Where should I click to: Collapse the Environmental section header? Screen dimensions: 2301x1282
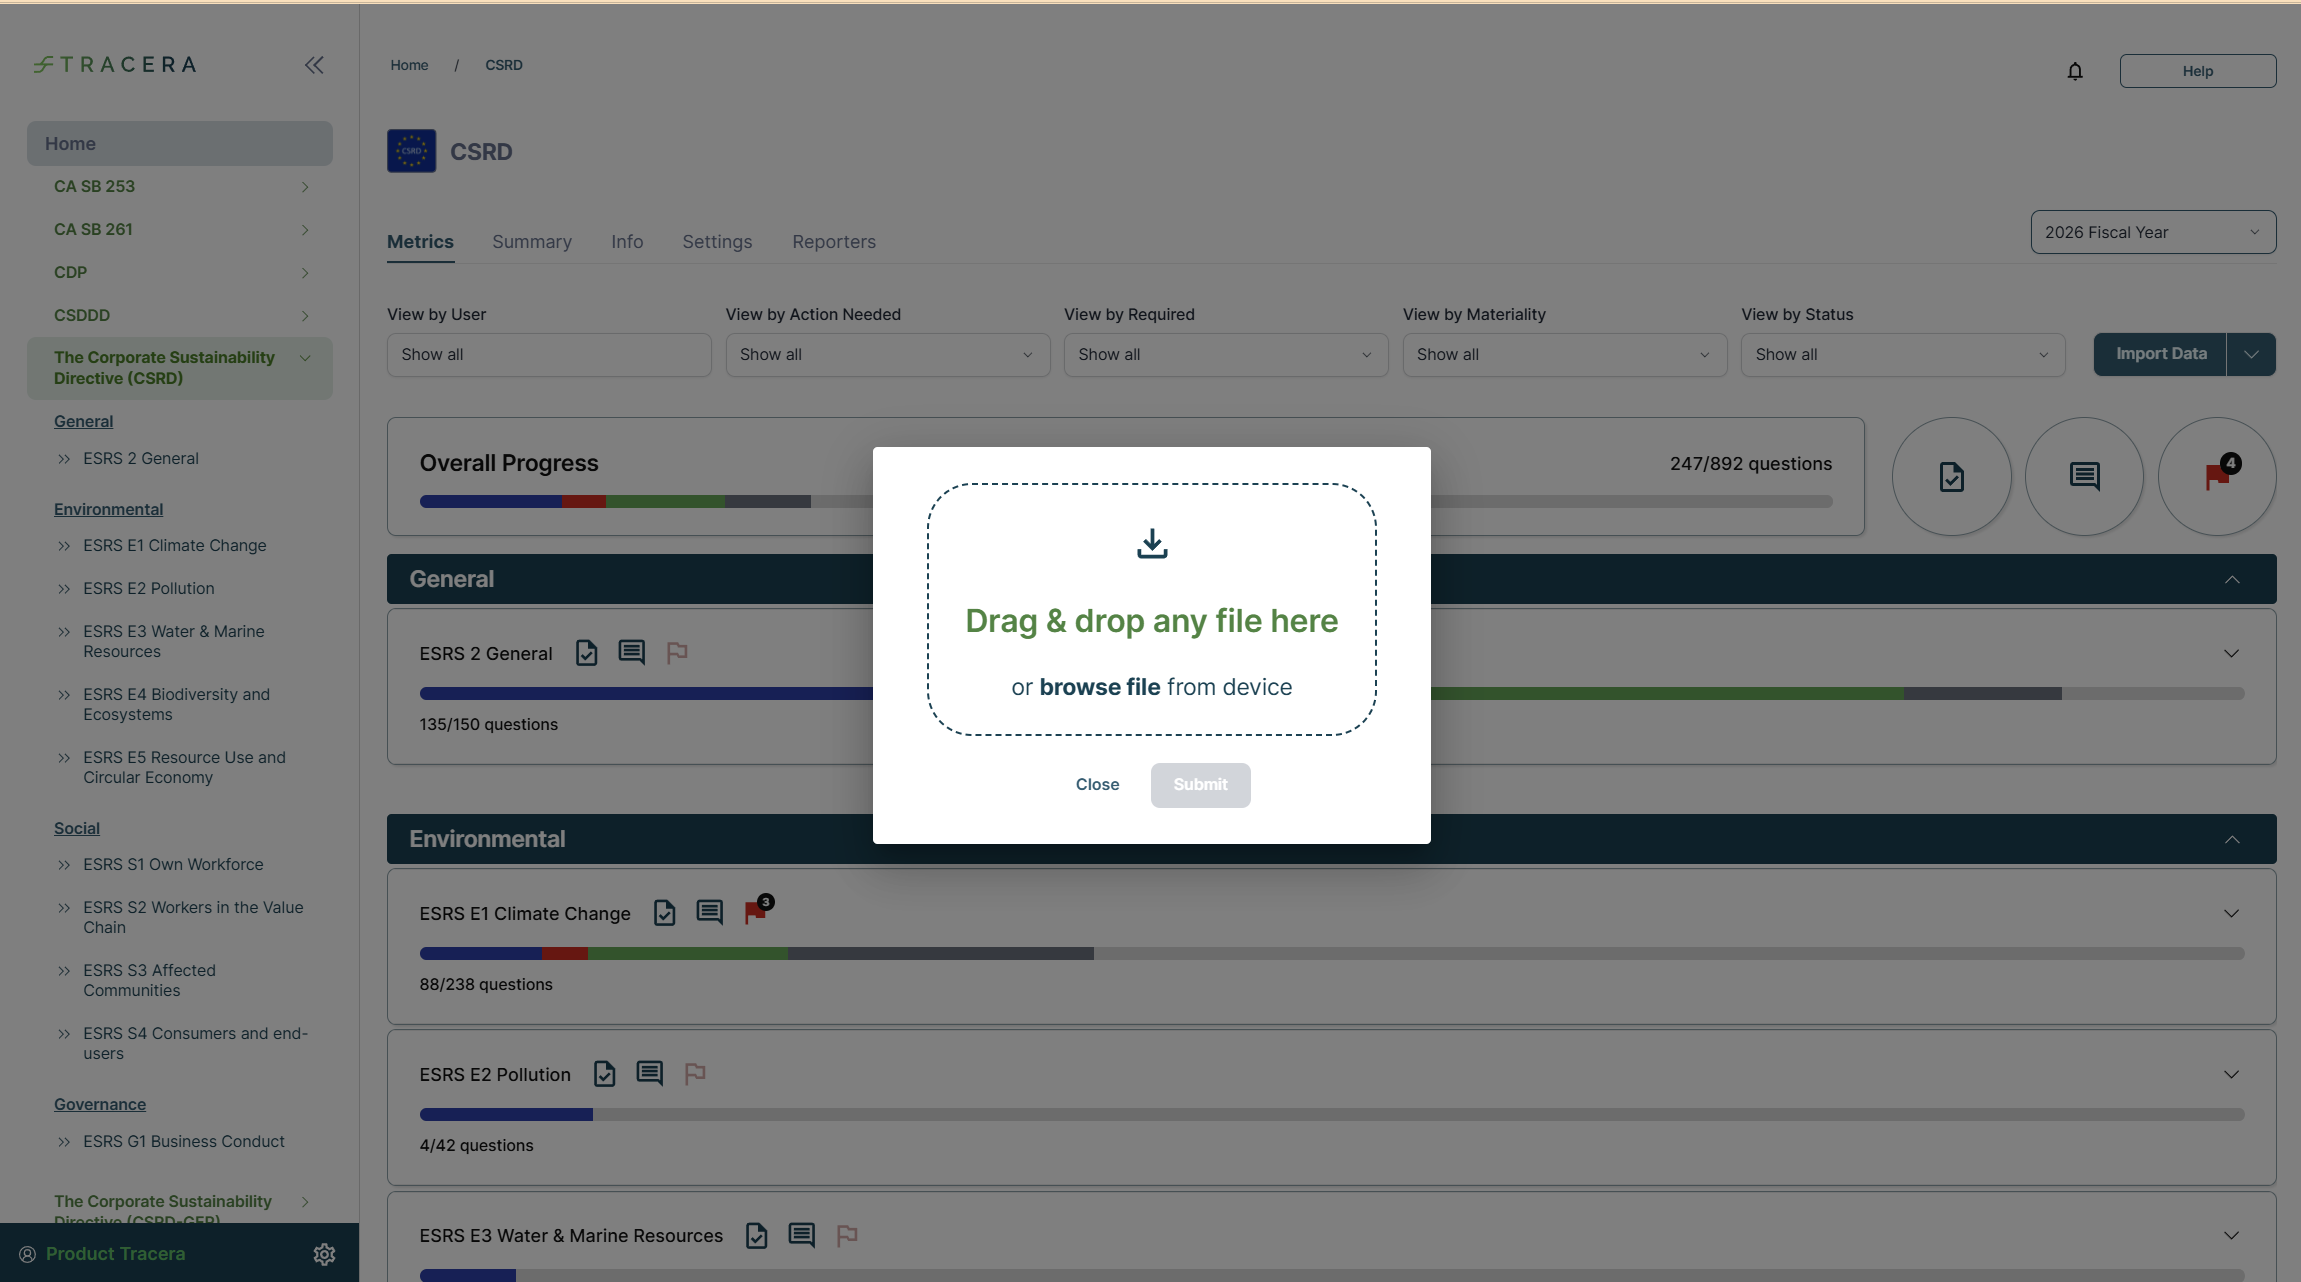(x=2231, y=839)
